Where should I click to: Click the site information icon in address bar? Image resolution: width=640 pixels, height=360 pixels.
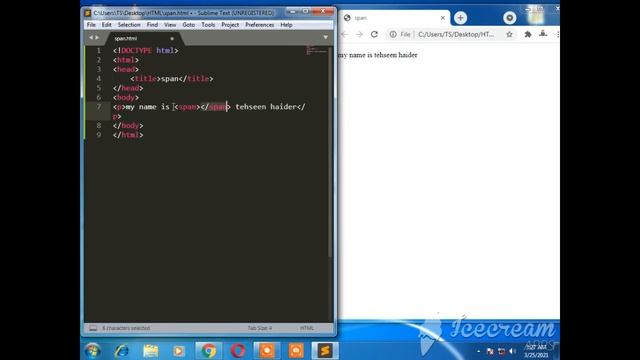click(x=393, y=34)
